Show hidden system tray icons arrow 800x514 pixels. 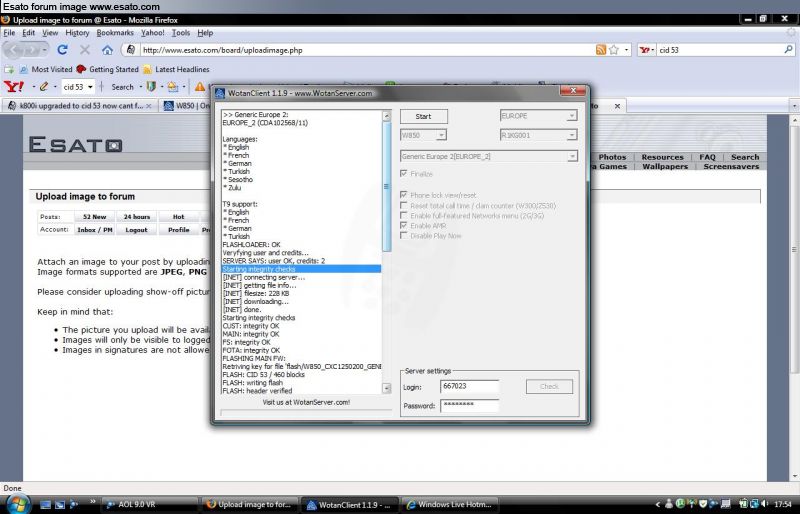point(657,504)
